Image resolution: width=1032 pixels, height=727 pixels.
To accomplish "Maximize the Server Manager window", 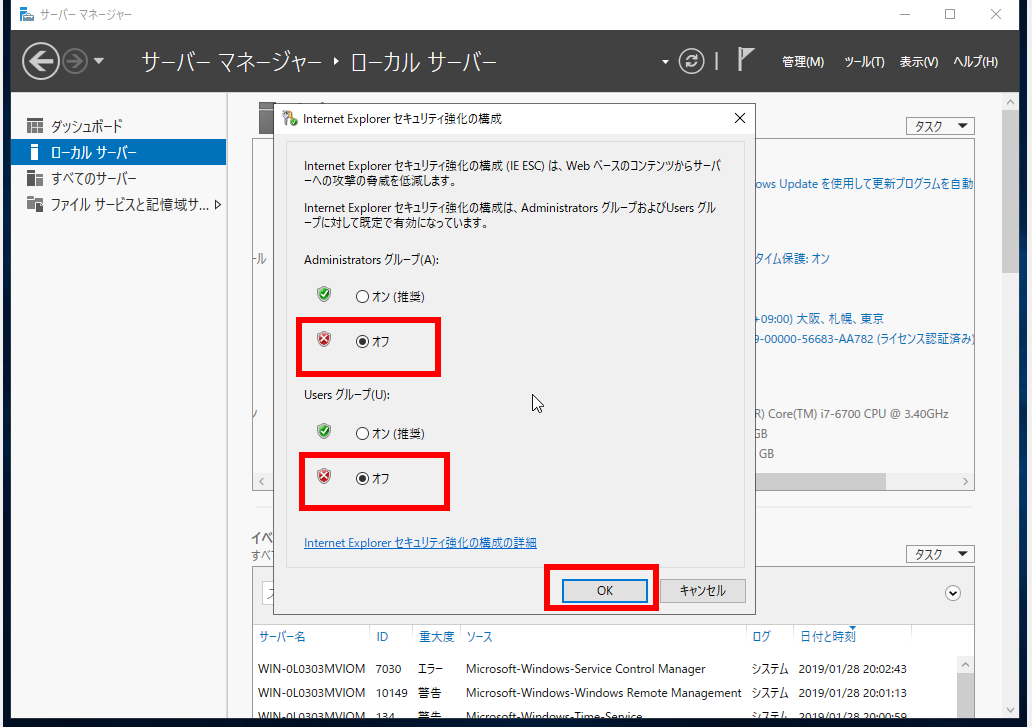I will click(x=950, y=14).
